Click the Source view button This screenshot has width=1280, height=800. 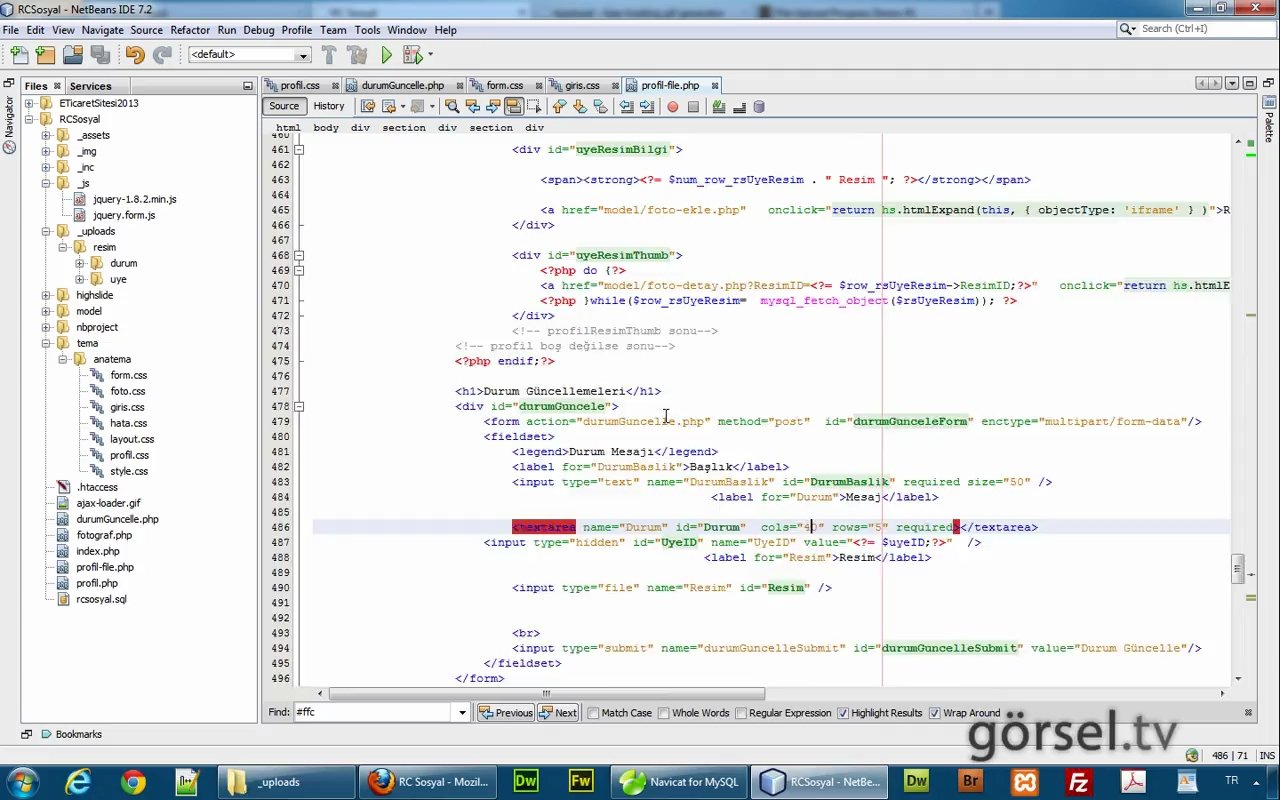(x=284, y=106)
